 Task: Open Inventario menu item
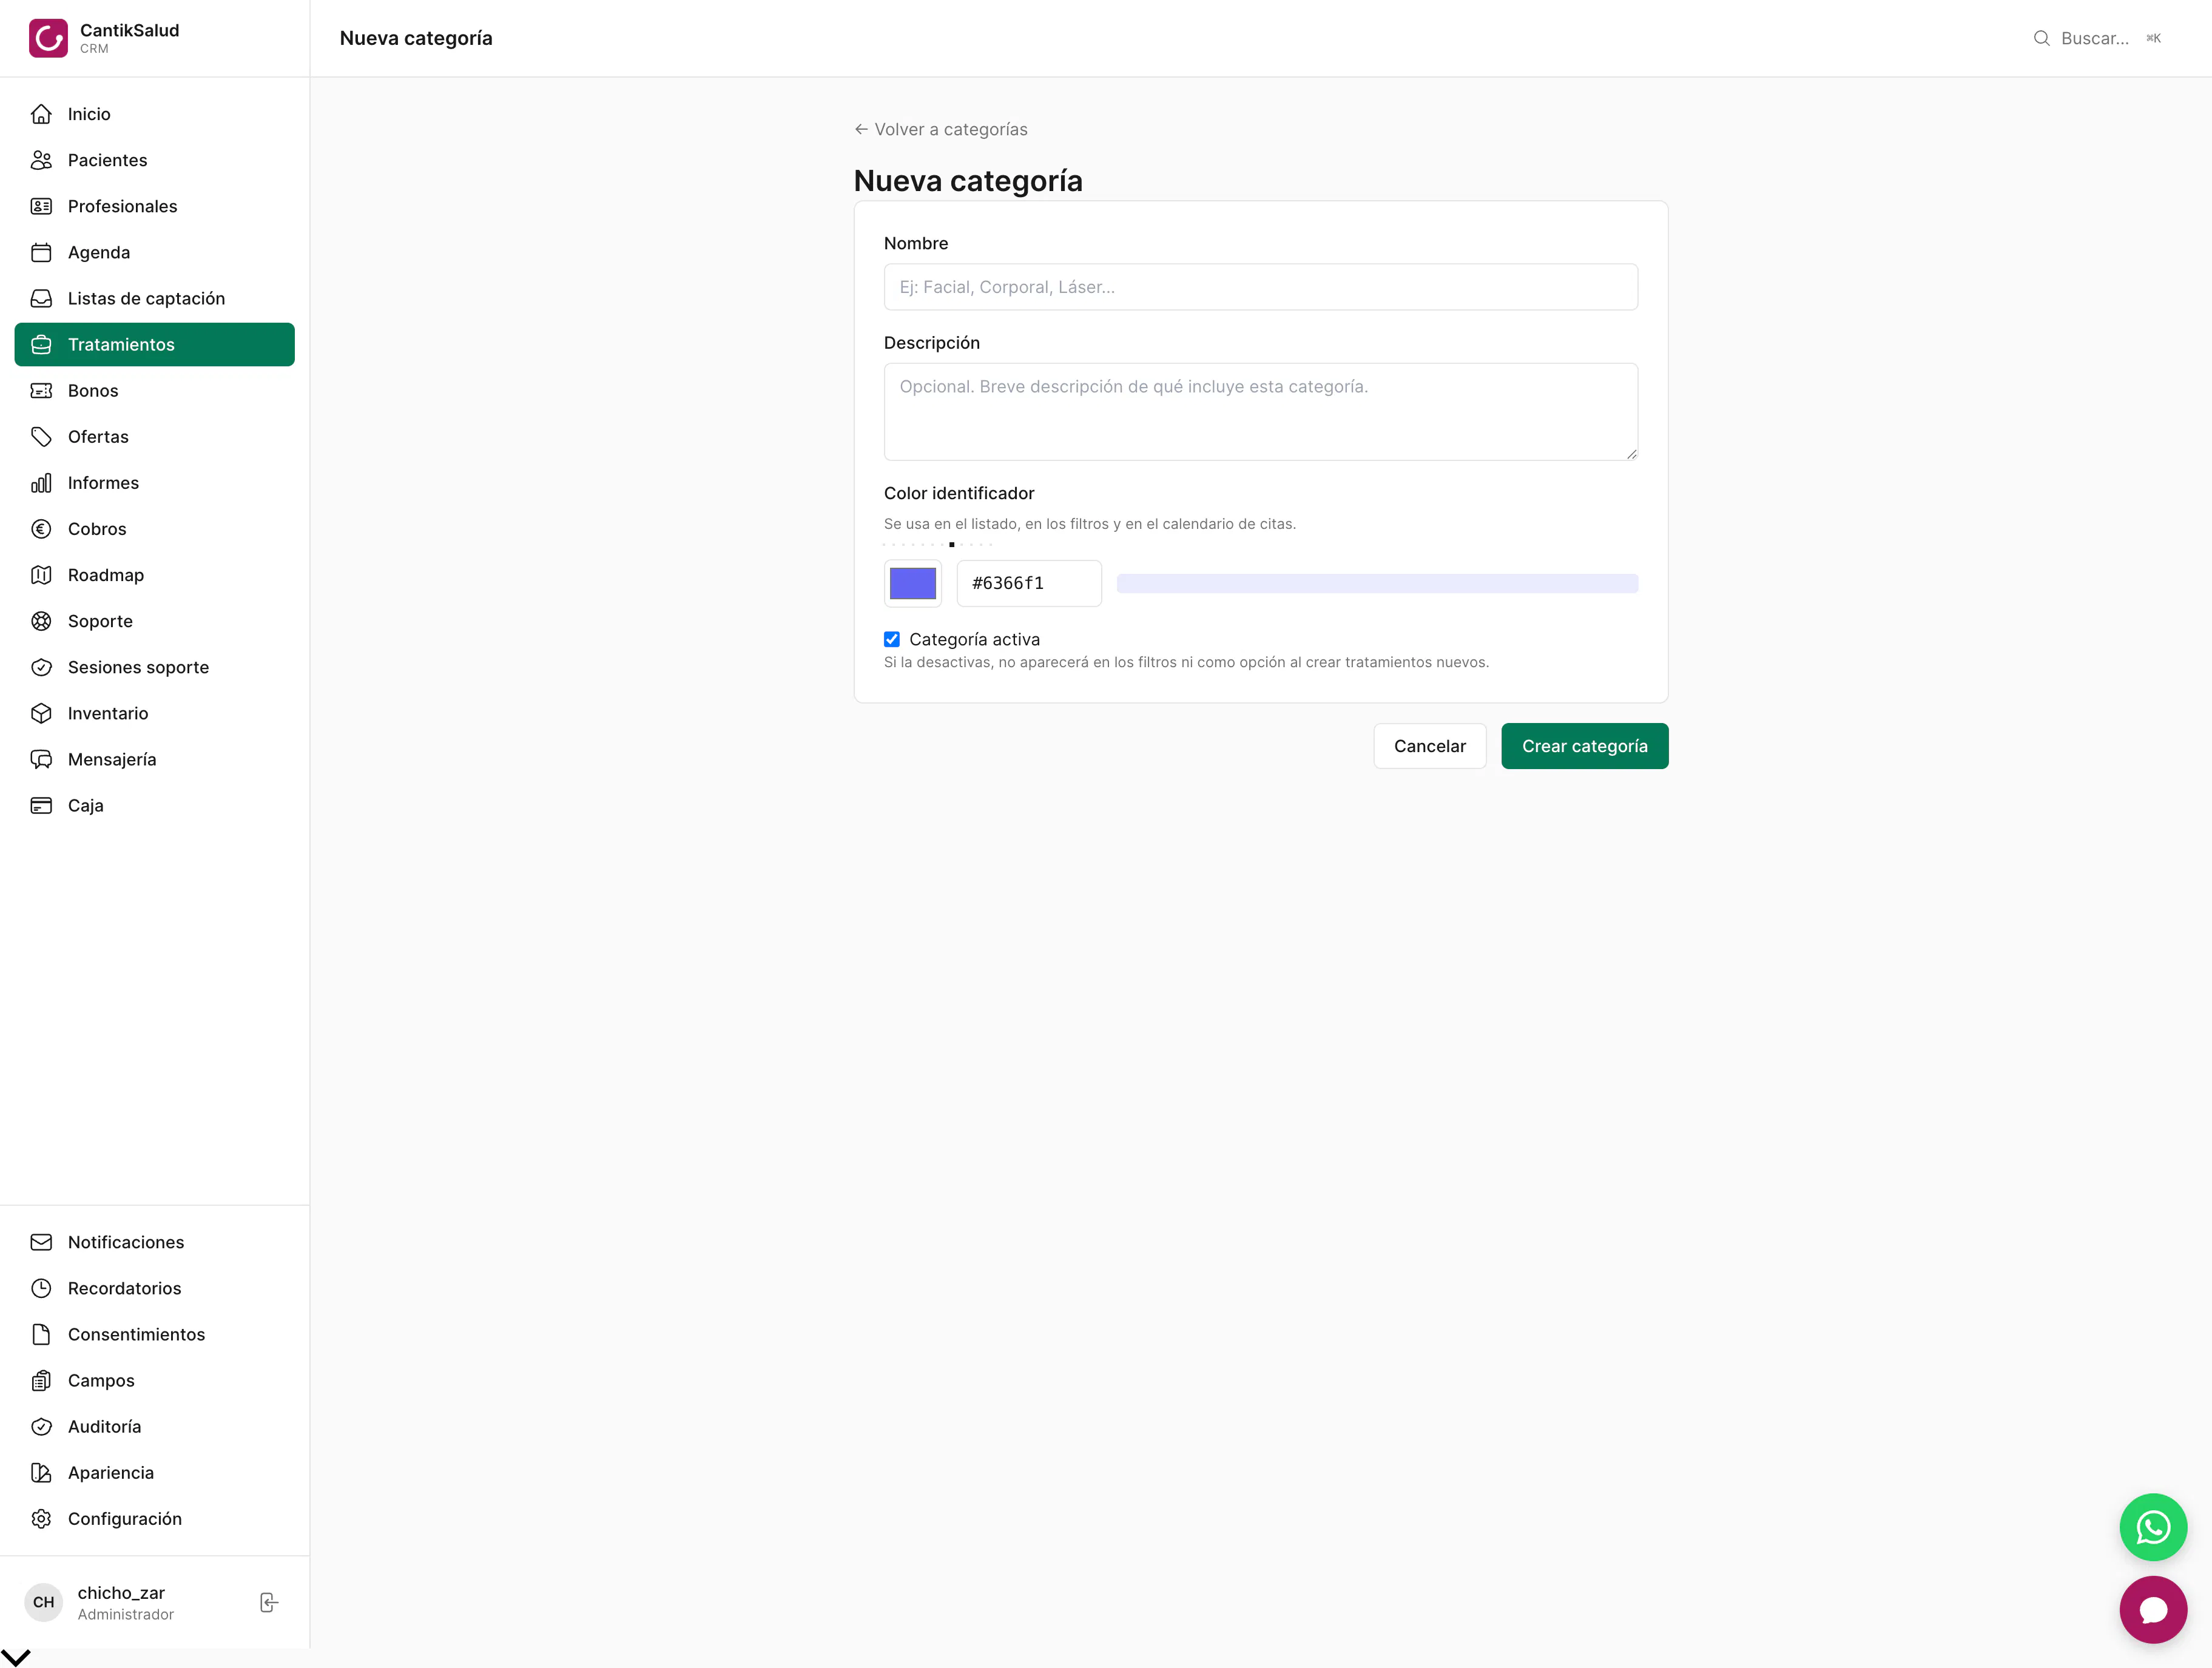pyautogui.click(x=155, y=713)
